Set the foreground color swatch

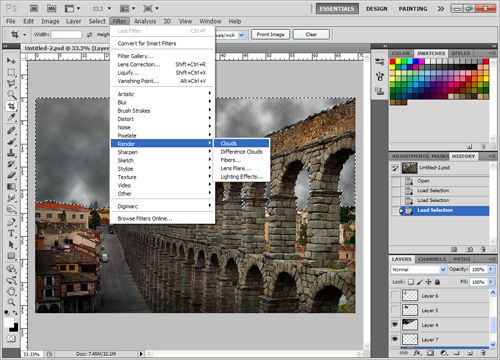[x=8, y=322]
